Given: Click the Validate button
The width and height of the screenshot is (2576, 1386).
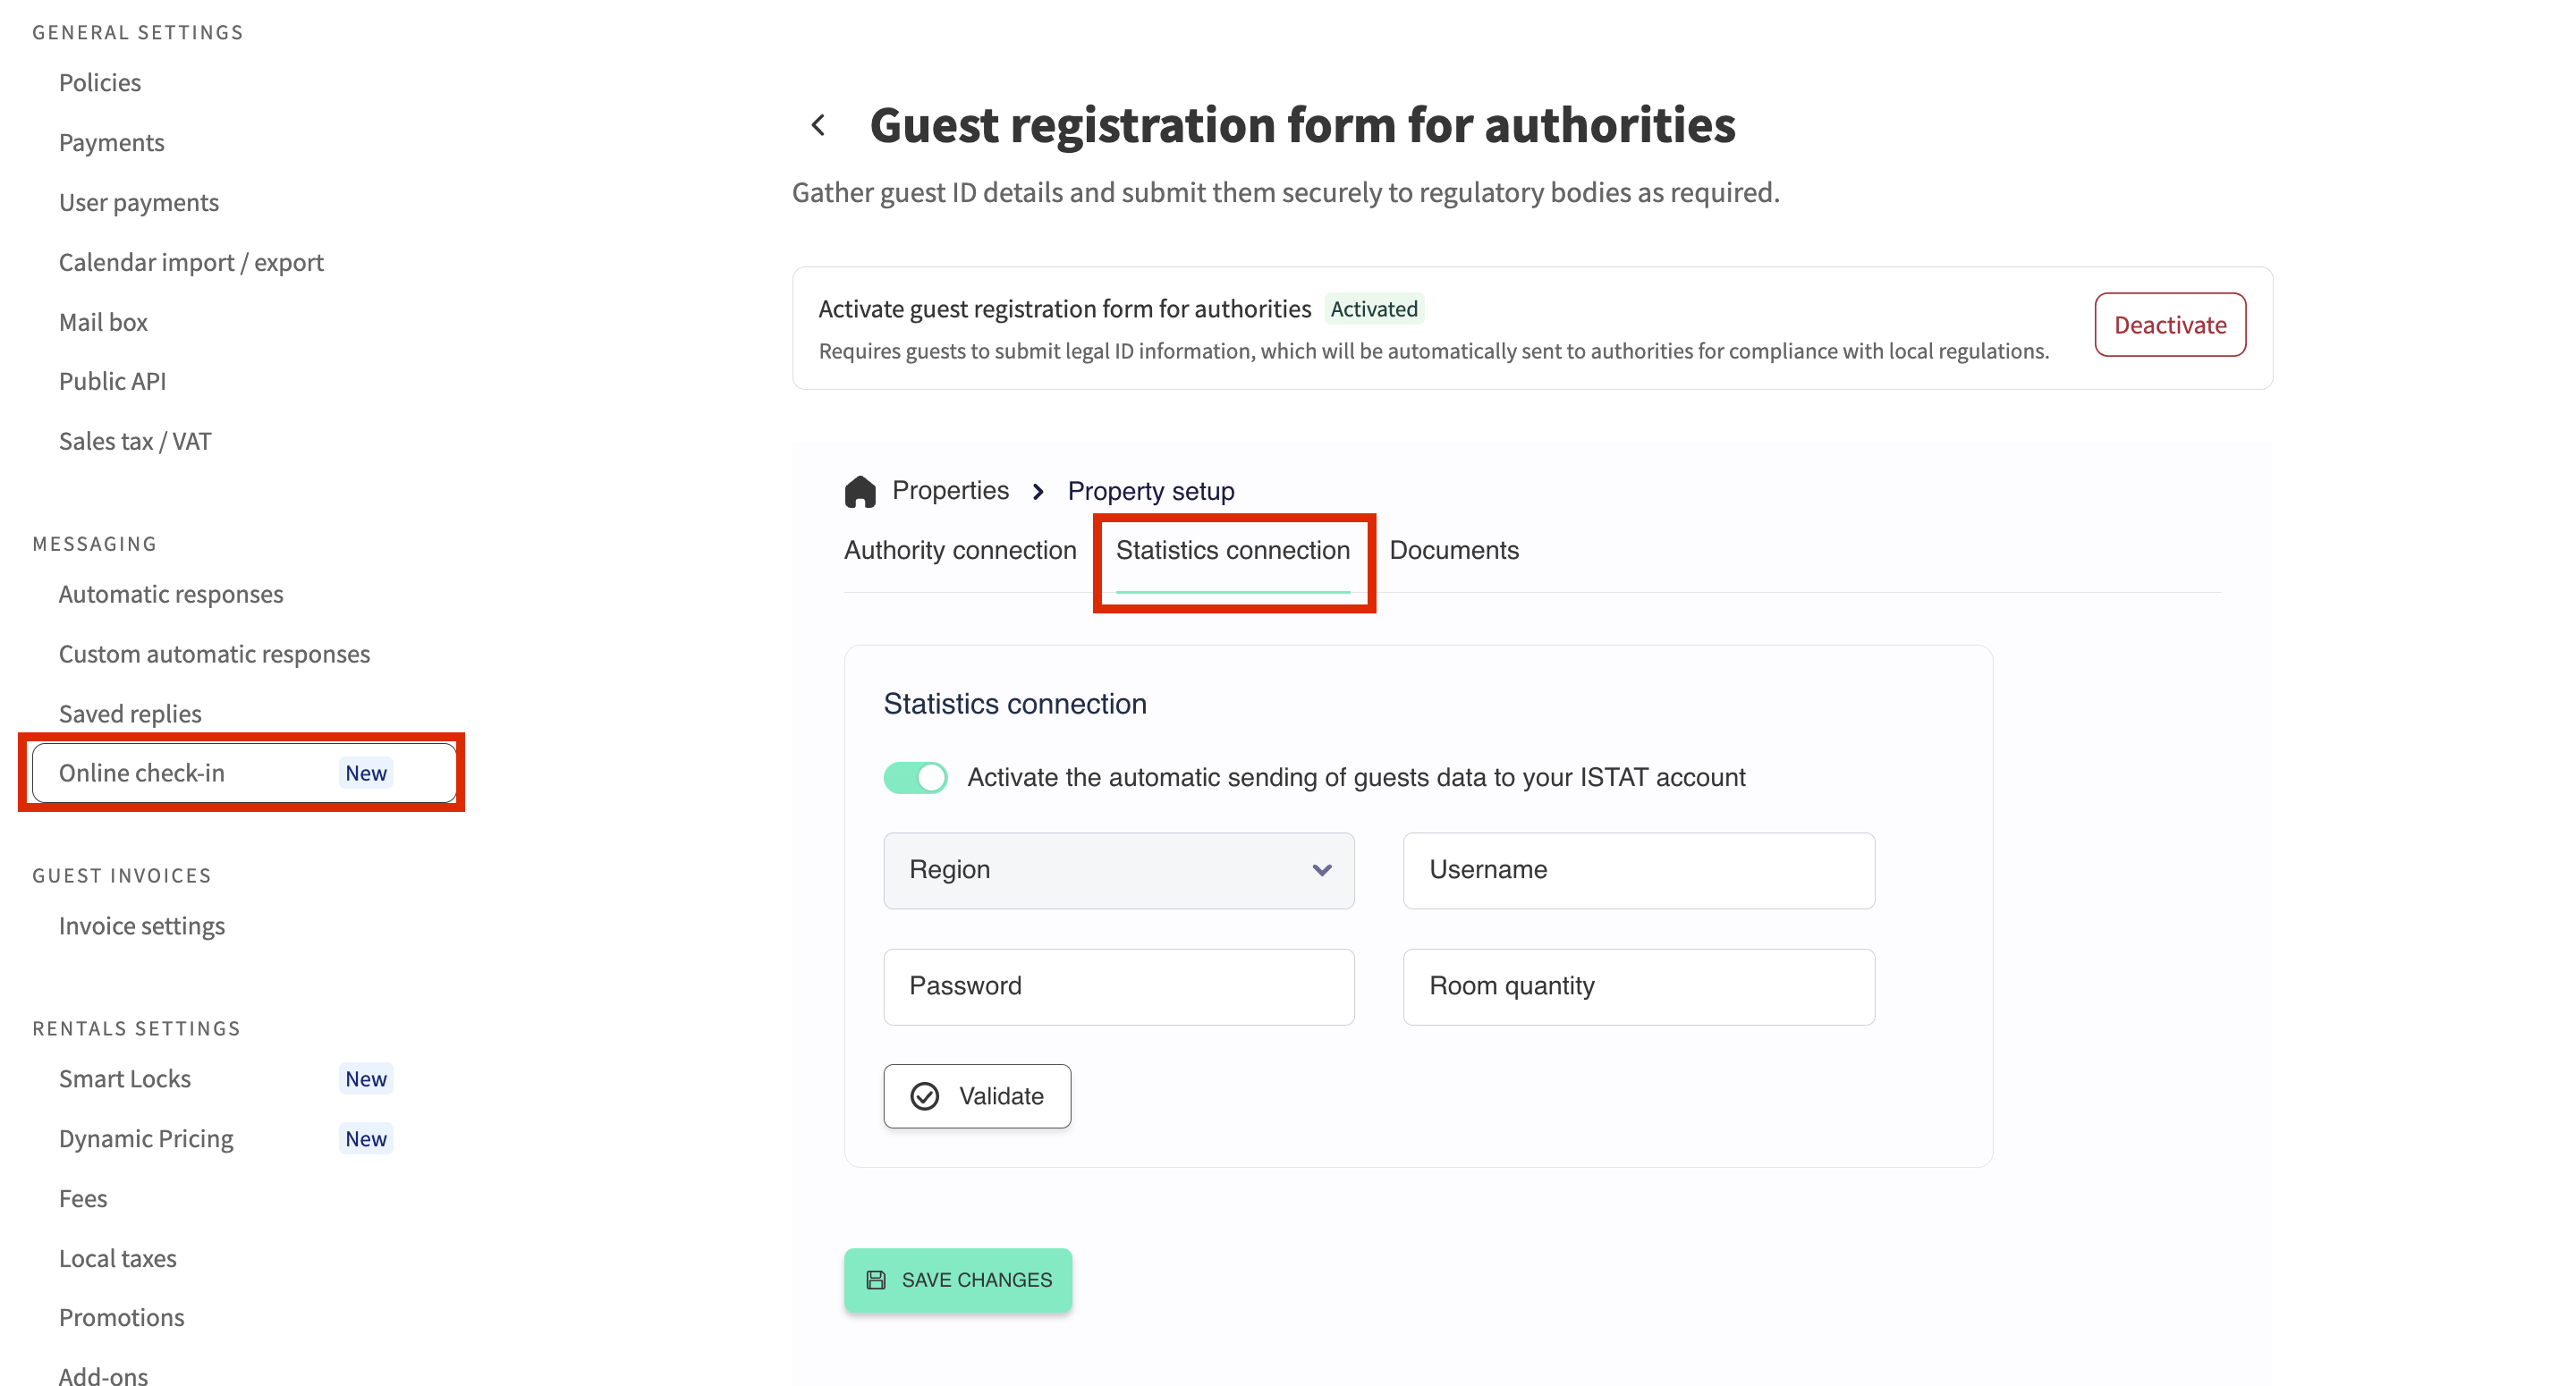Looking at the screenshot, I should (x=977, y=1096).
